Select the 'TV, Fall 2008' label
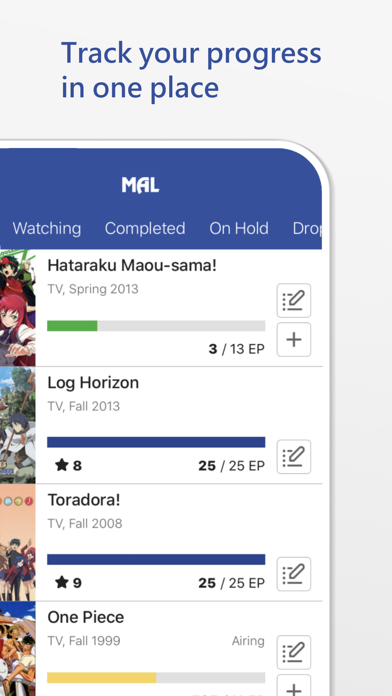Screen dimensions: 392x696 [x=85, y=523]
